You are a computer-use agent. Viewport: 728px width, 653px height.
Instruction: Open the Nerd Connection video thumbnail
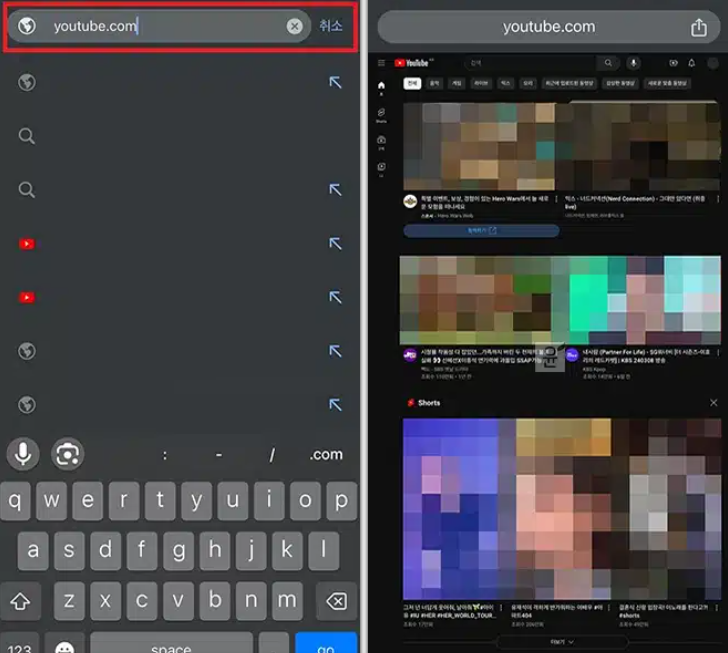click(x=638, y=146)
